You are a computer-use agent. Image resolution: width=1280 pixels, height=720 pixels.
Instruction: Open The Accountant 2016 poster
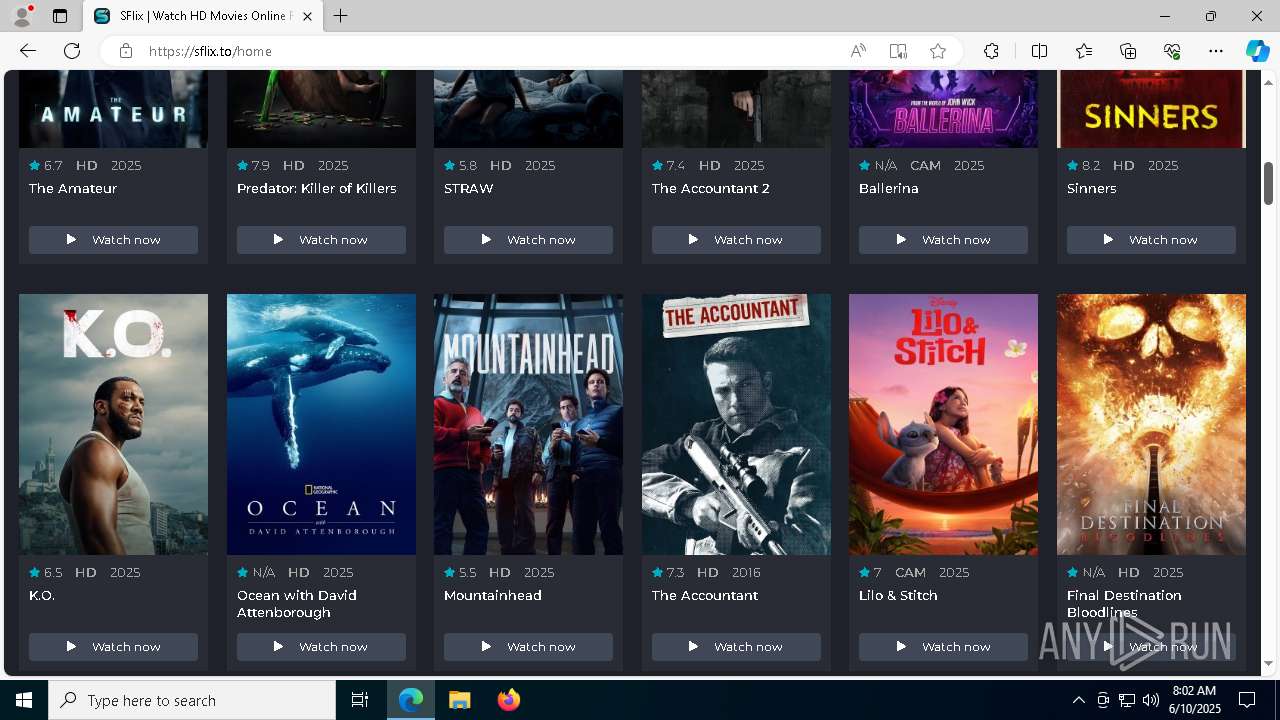[x=736, y=424]
